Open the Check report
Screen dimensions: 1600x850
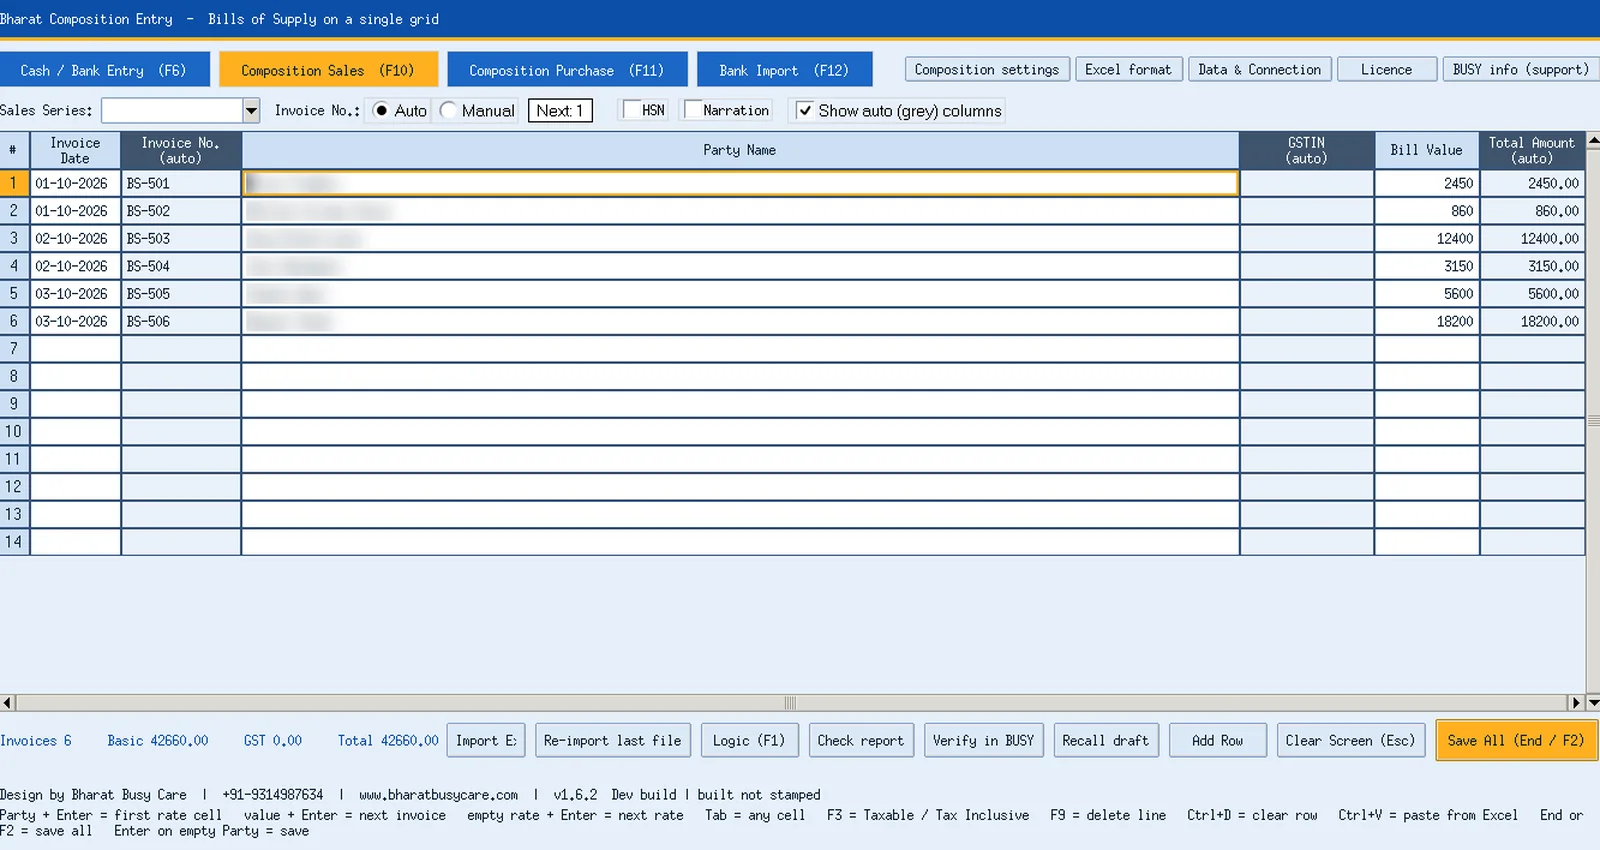click(860, 740)
